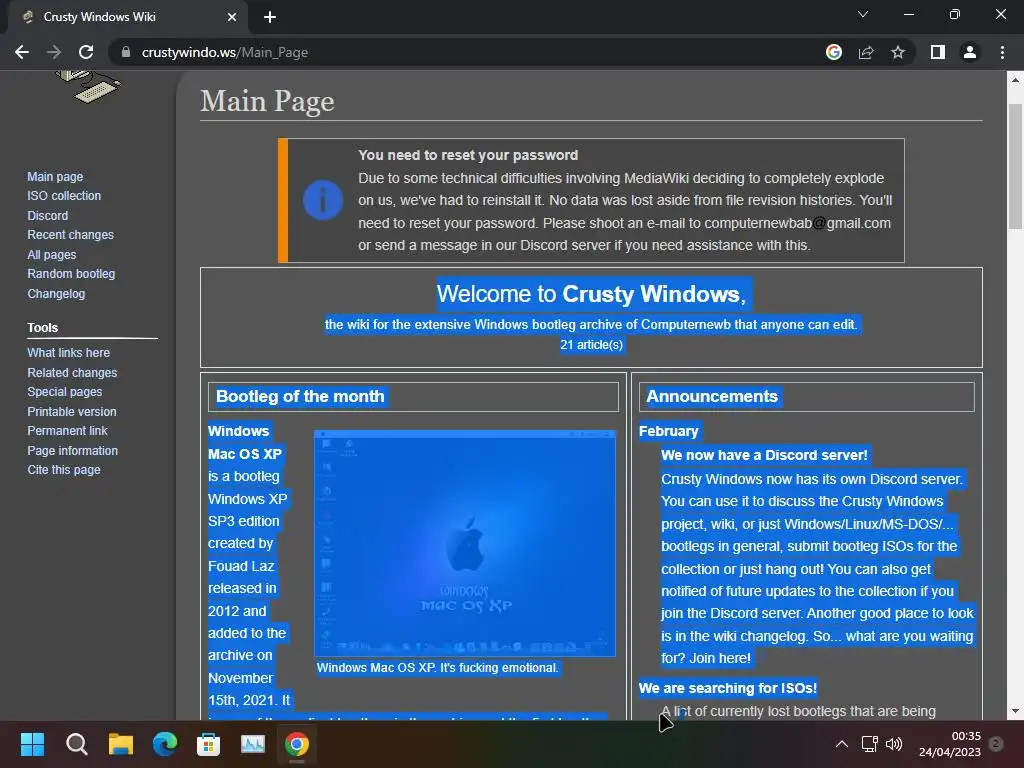Click the 21 article(s) count text
Viewport: 1024px width, 768px height.
592,345
